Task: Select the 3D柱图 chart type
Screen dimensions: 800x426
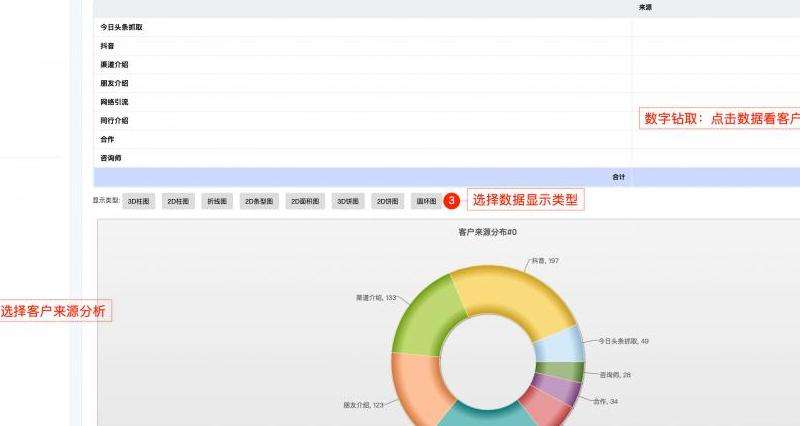Action: pos(139,201)
